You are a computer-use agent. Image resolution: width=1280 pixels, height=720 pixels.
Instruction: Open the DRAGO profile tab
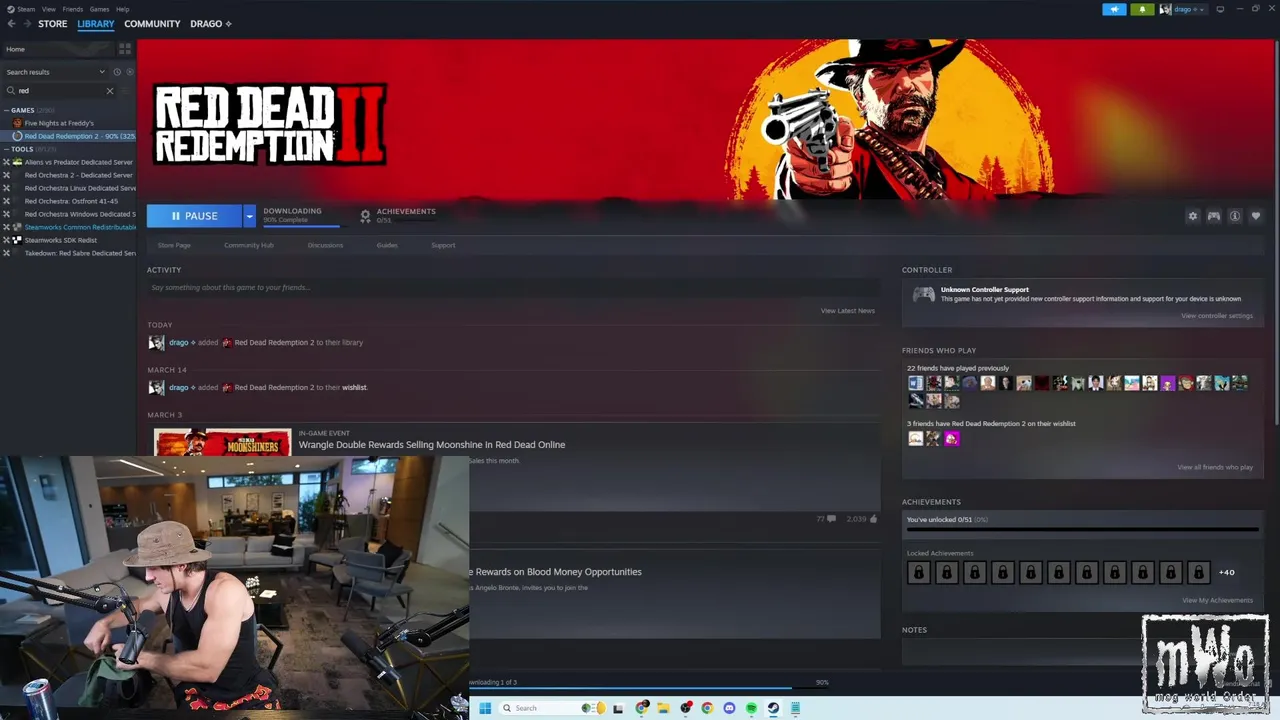(x=210, y=24)
